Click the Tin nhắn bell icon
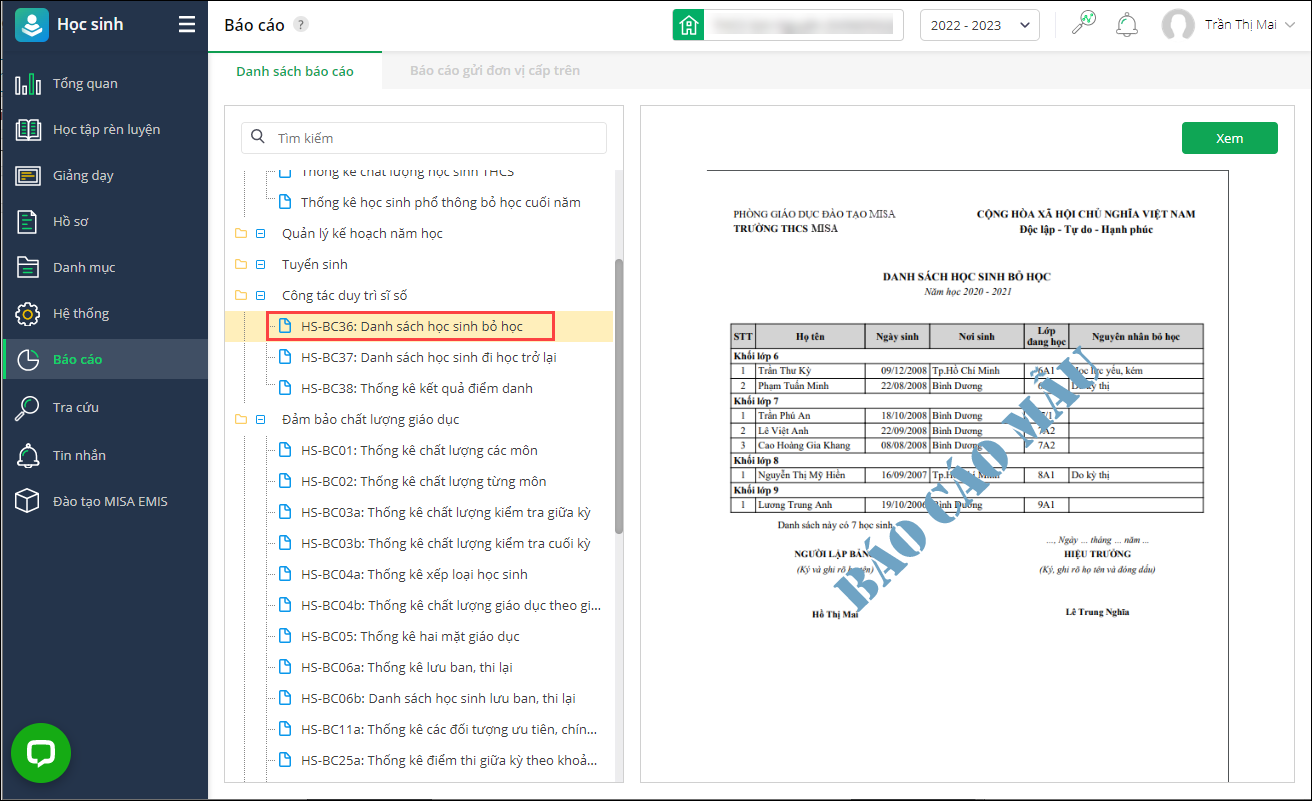This screenshot has width=1312, height=801. click(28, 455)
